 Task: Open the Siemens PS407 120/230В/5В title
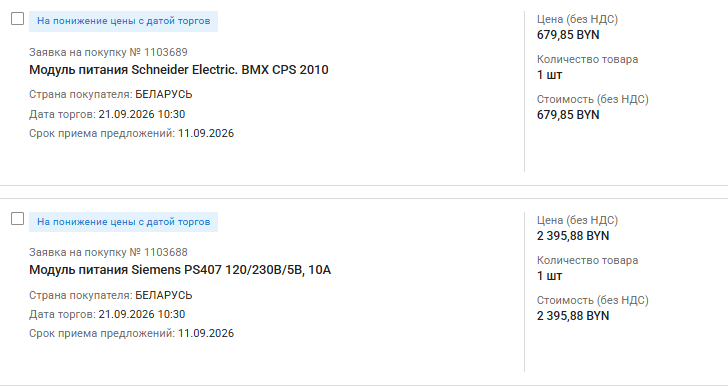[x=180, y=270]
